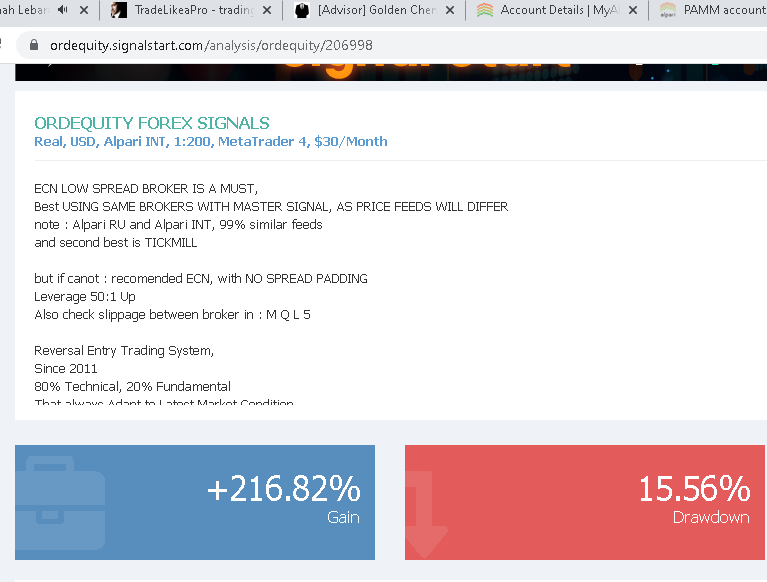The image size is (767, 582).
Task: Mute audio on the Lebaran tab speaker icon
Action: tap(63, 10)
